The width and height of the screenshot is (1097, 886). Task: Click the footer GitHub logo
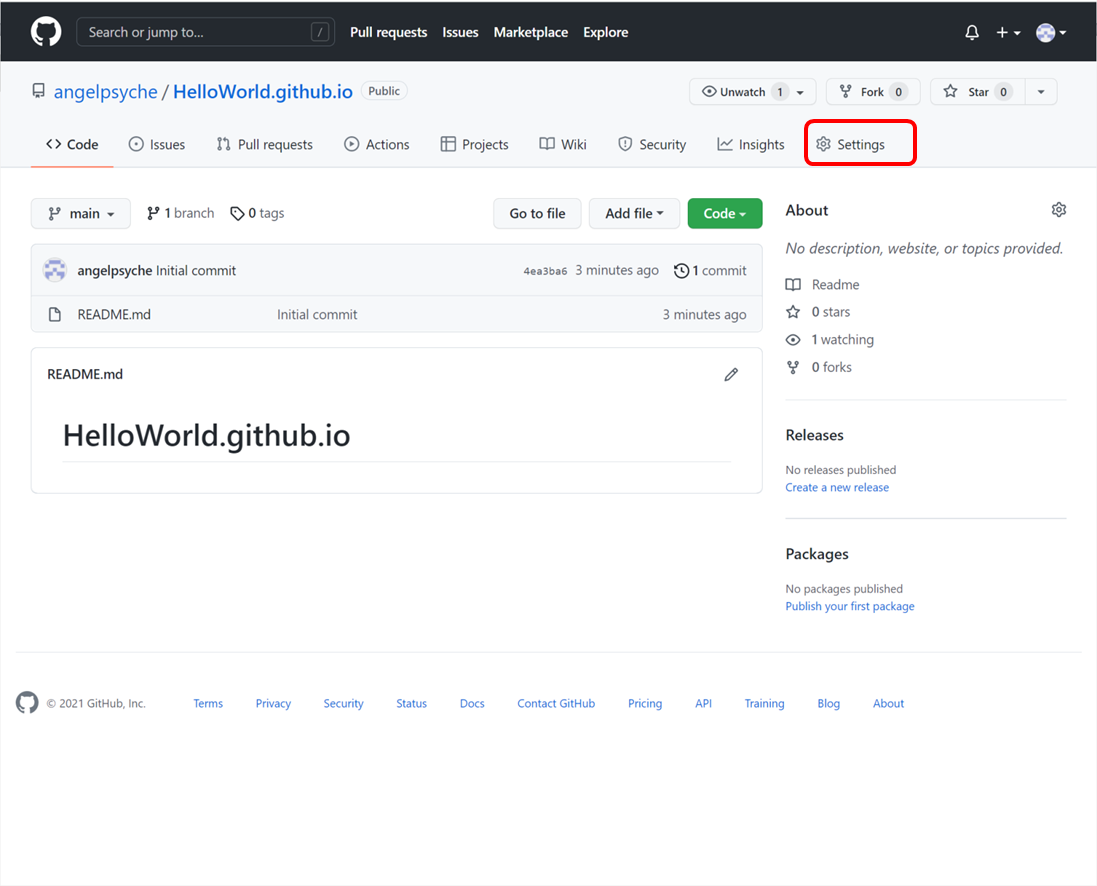(27, 703)
